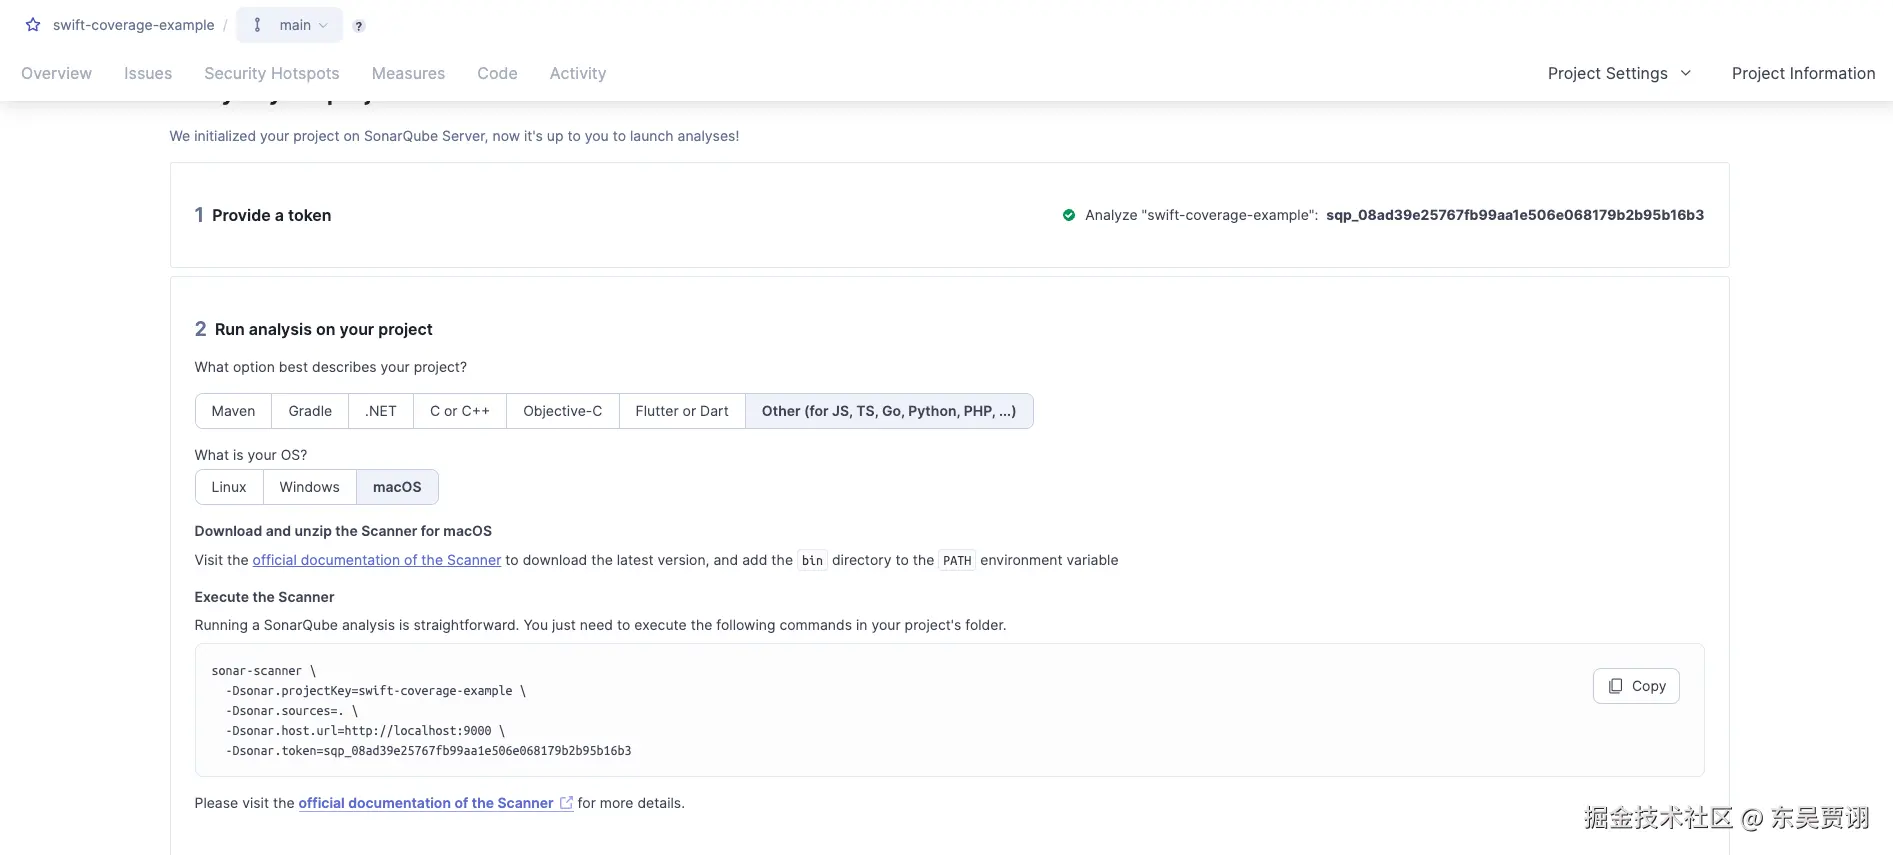
Task: Click the favorite star icon beside project name
Action: [33, 25]
